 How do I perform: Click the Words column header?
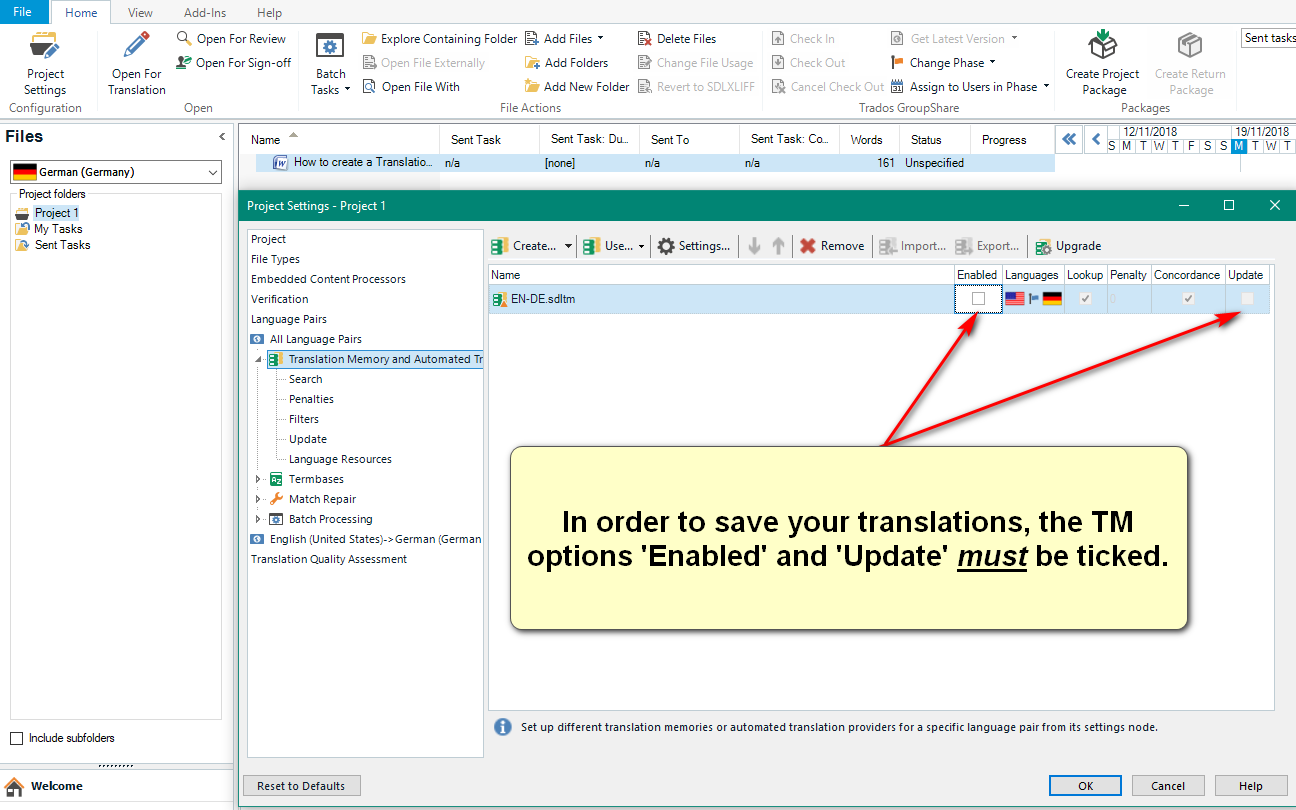(867, 140)
